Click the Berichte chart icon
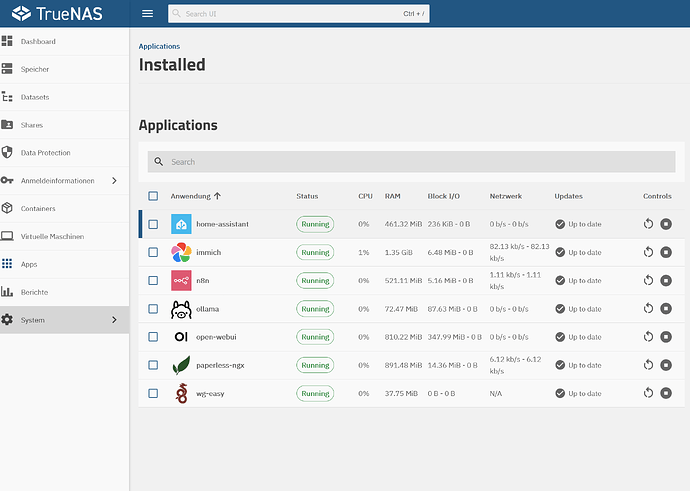Screen dimensions: 690x491 [7, 291]
